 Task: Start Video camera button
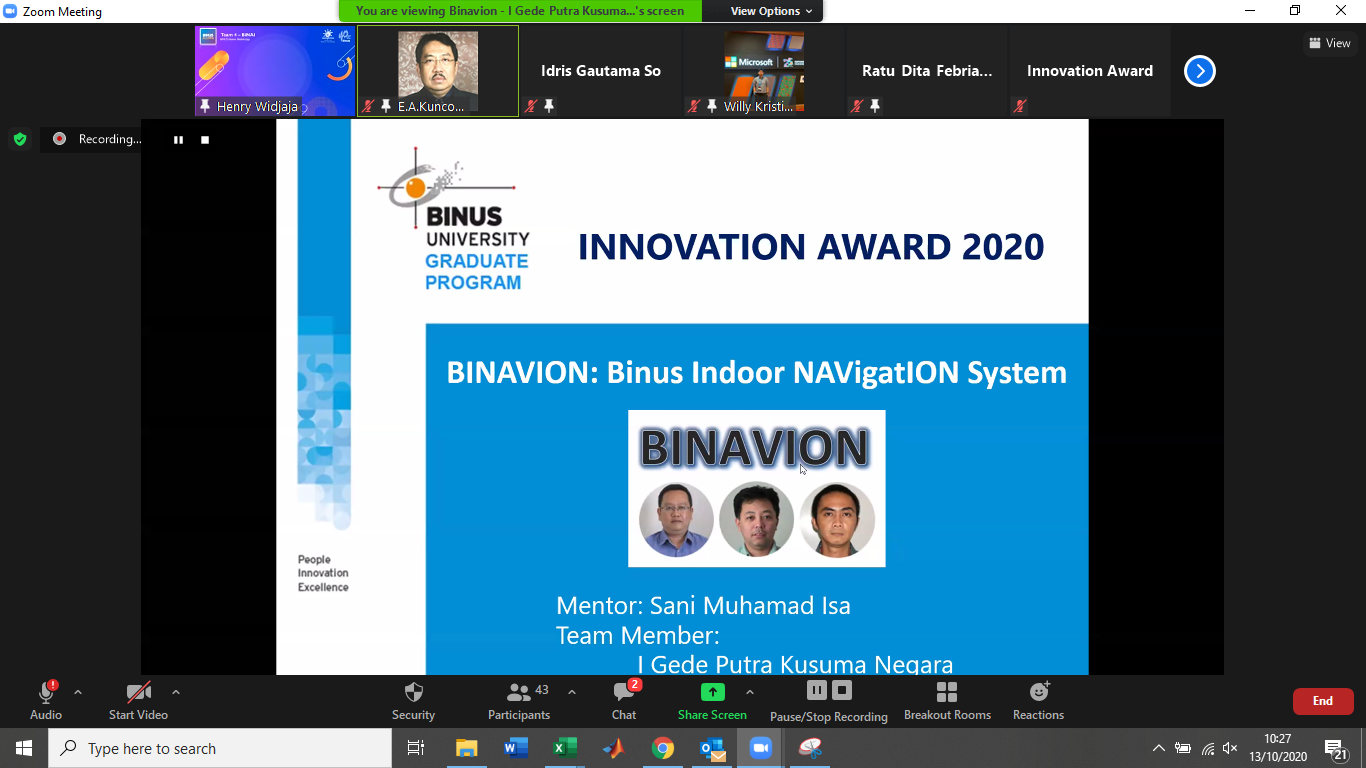click(138, 700)
